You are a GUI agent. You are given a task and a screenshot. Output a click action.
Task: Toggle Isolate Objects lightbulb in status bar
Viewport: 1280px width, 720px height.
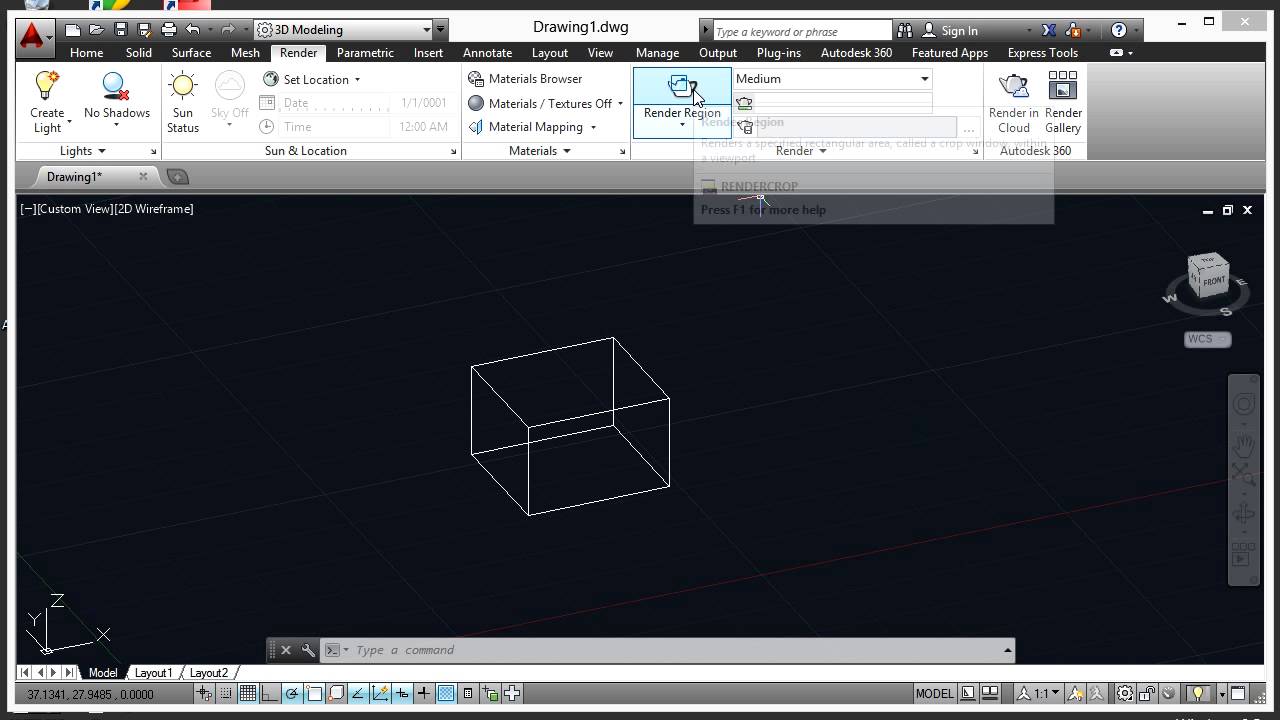click(x=1197, y=693)
